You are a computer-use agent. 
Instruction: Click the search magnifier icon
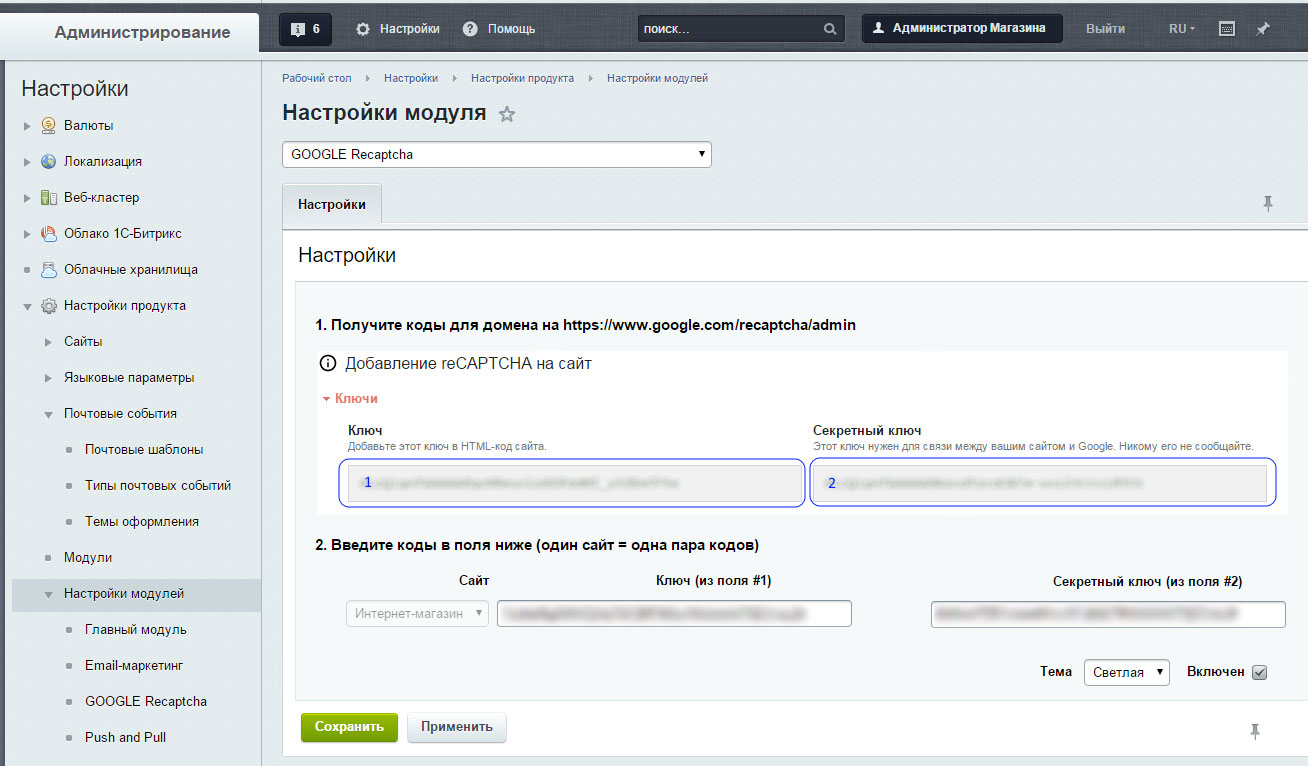coord(830,30)
